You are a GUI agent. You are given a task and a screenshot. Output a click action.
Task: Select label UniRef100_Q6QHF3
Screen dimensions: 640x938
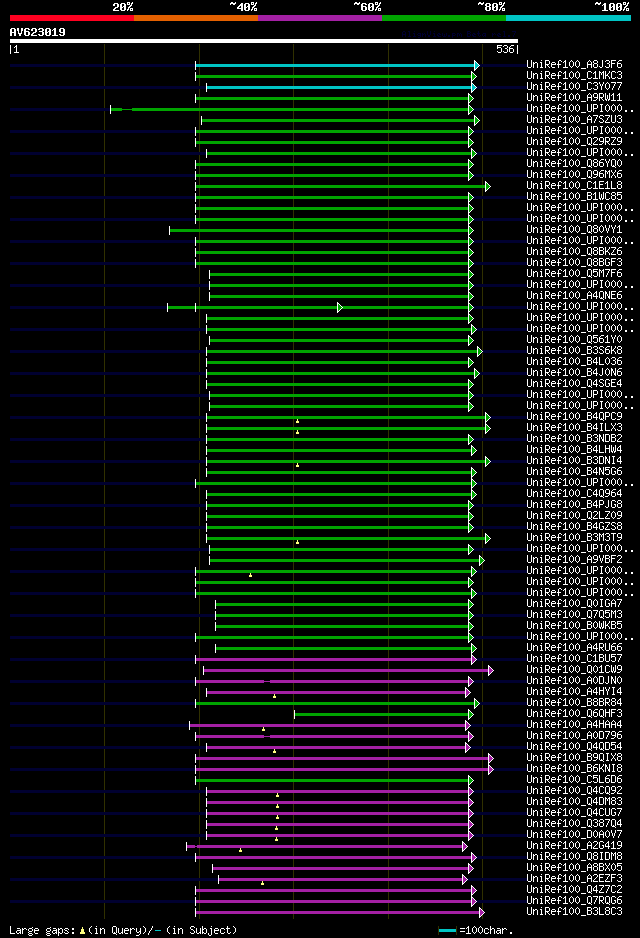[x=574, y=714]
